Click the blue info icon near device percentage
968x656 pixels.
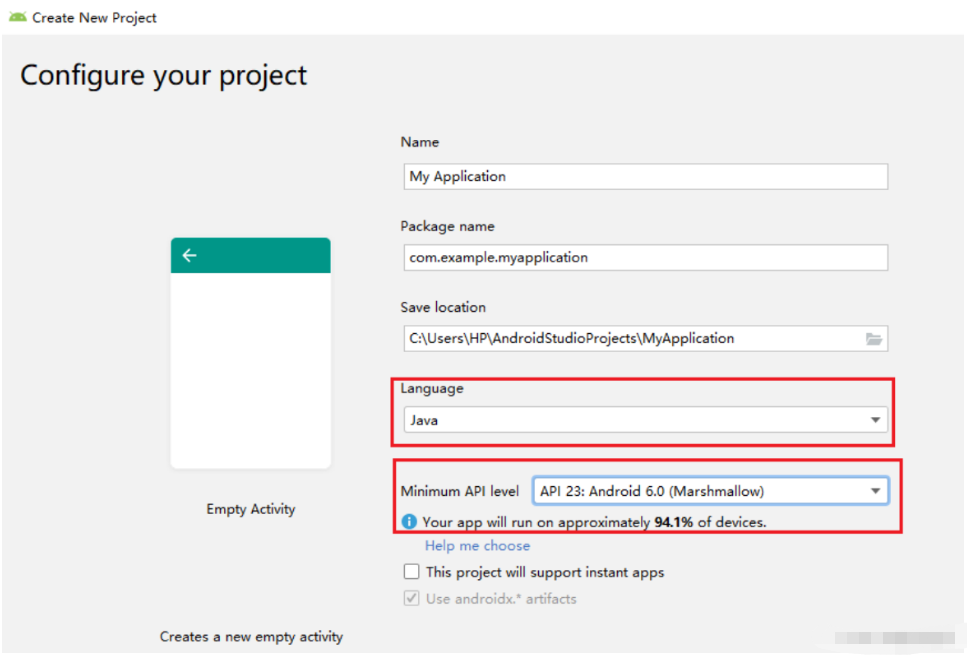tap(409, 522)
